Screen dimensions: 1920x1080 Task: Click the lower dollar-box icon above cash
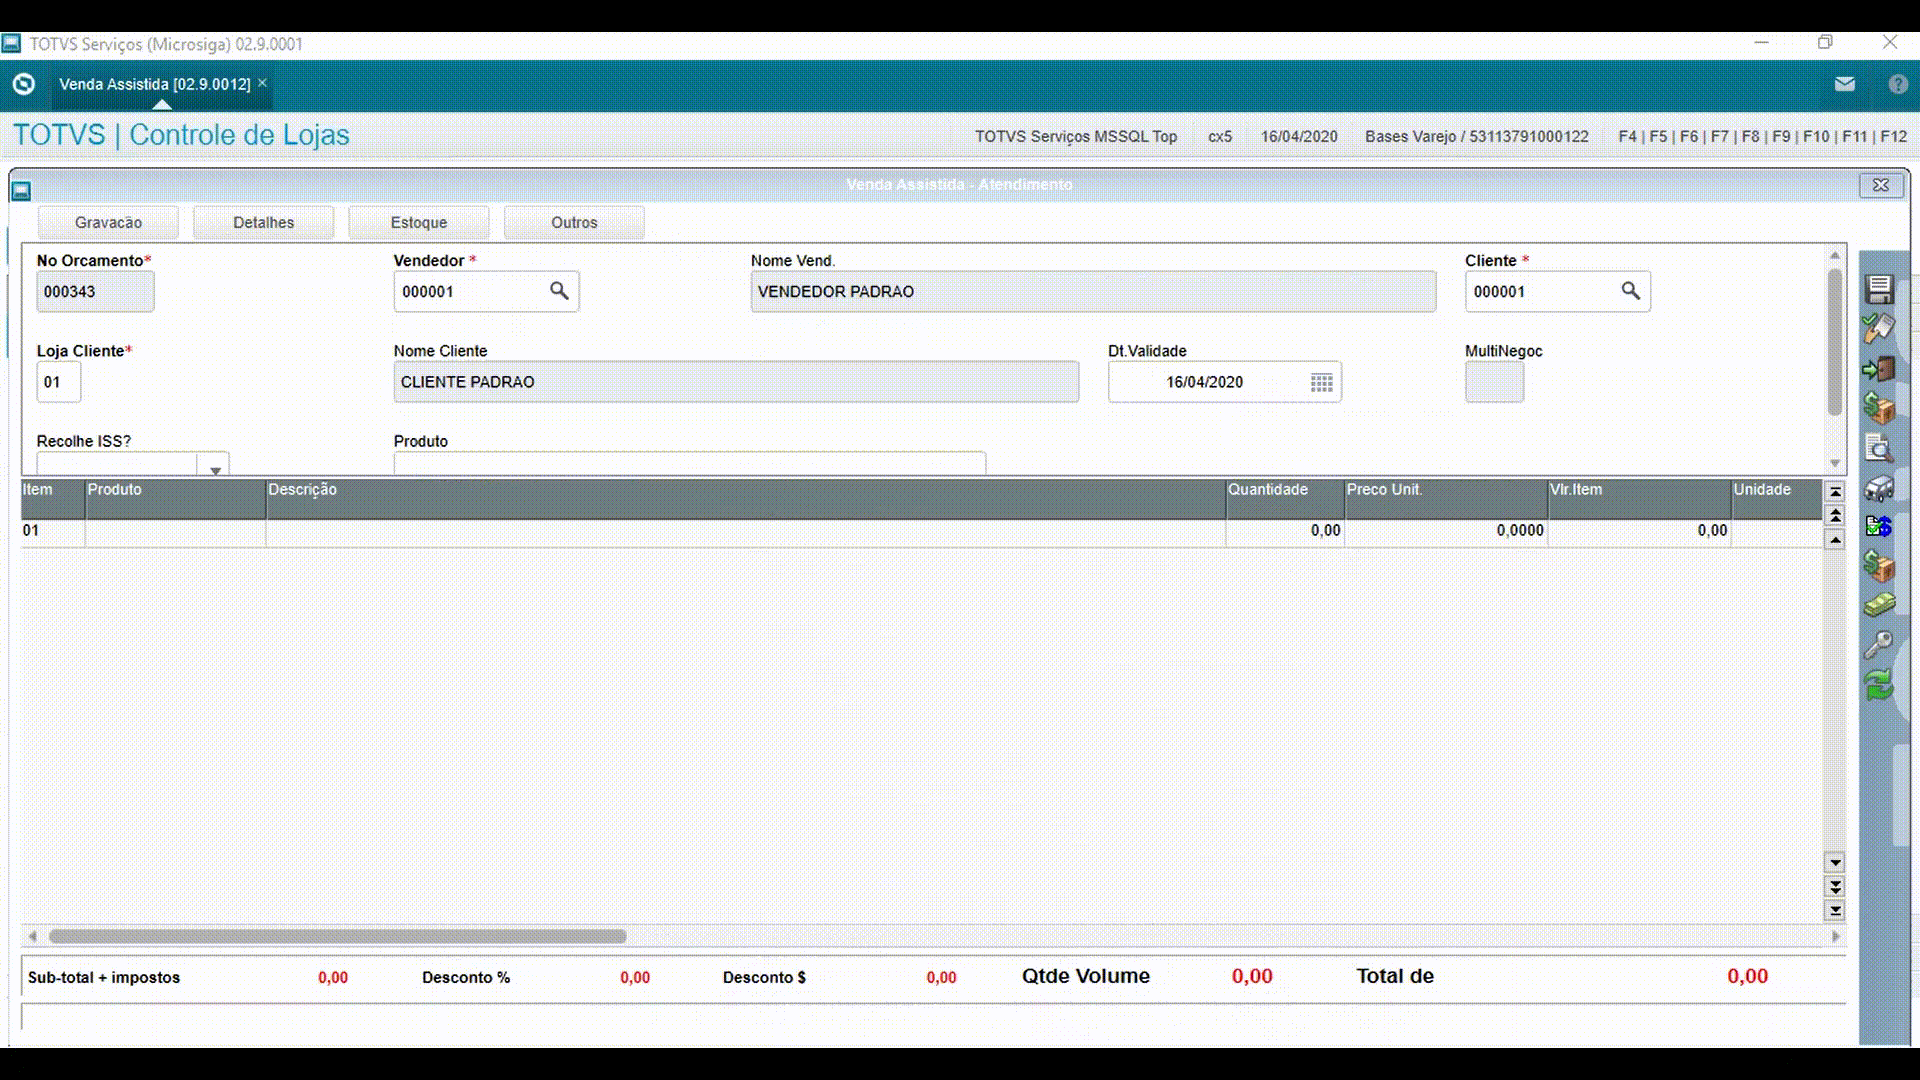[x=1879, y=566]
